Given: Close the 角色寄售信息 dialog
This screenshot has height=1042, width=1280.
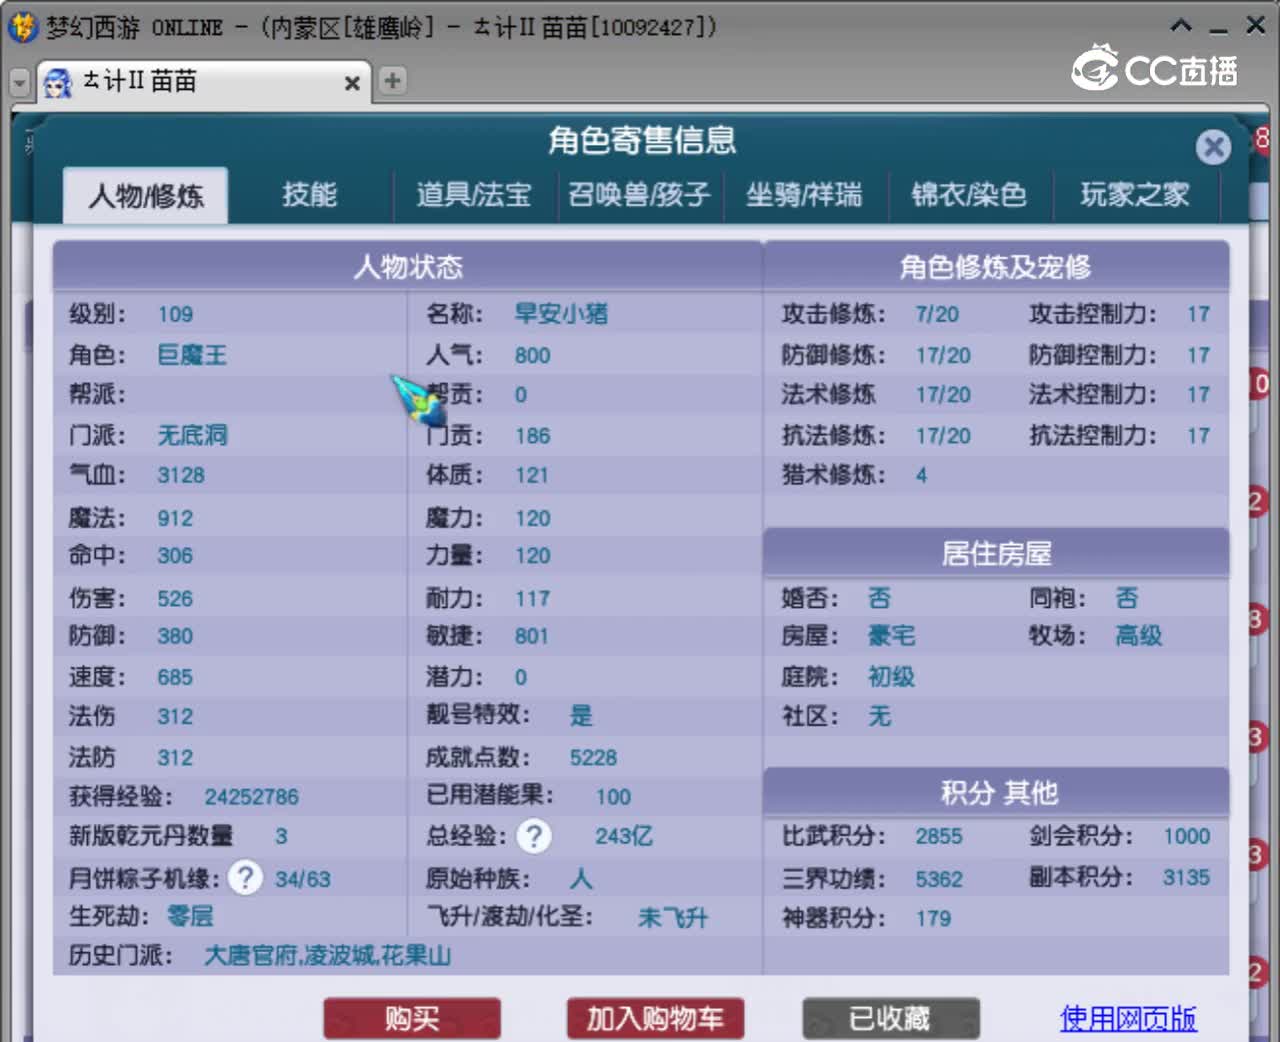Looking at the screenshot, I should [x=1213, y=148].
